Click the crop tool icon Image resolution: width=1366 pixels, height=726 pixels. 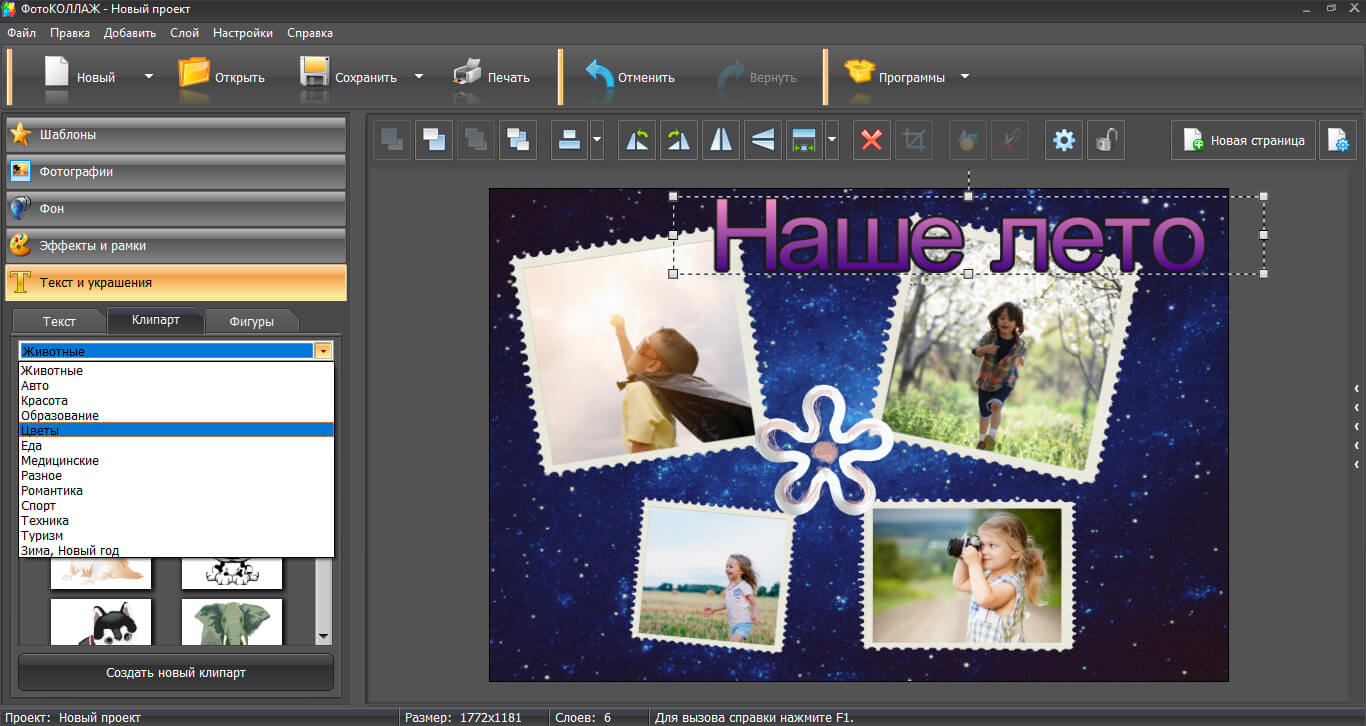pos(914,140)
